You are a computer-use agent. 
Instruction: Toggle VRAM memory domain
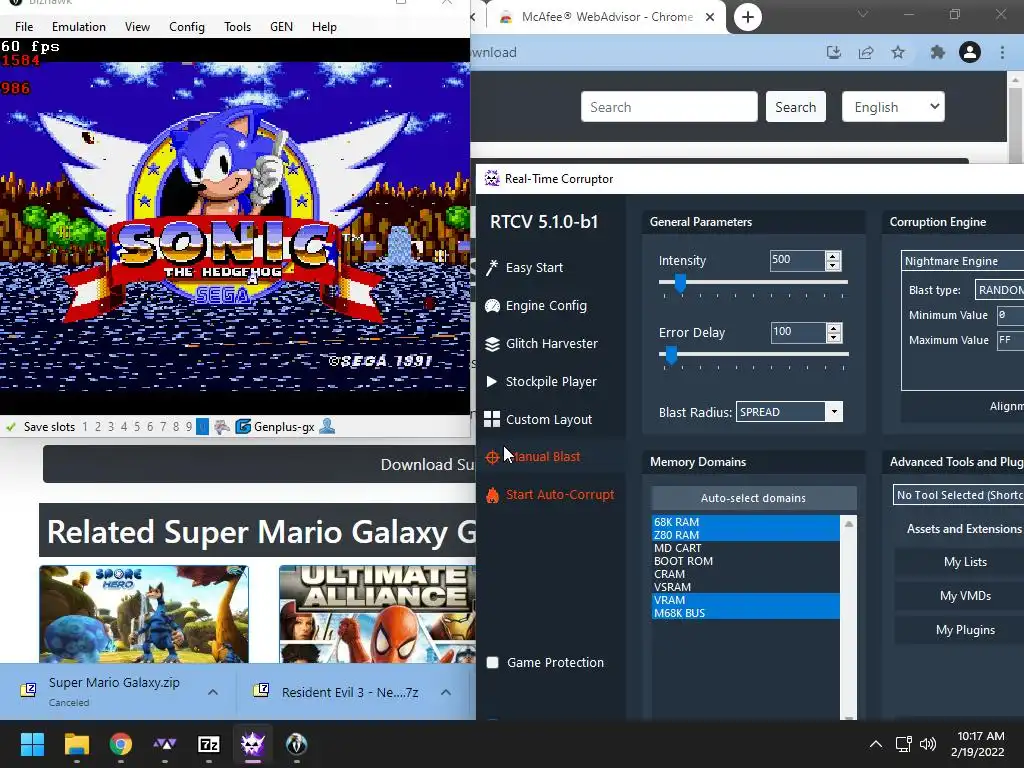(x=745, y=600)
